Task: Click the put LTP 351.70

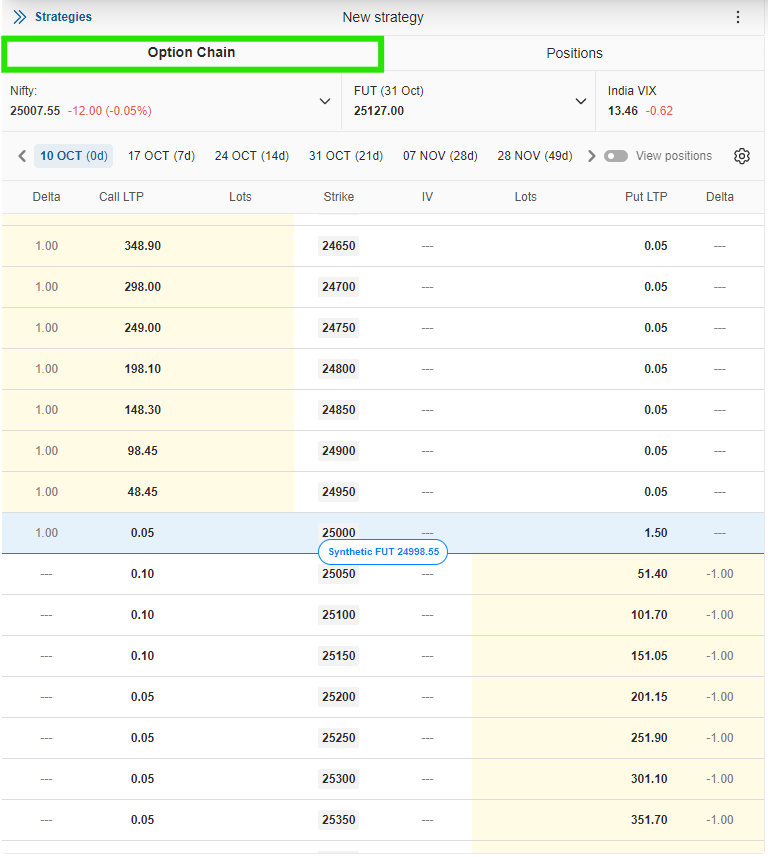Action: click(x=649, y=820)
